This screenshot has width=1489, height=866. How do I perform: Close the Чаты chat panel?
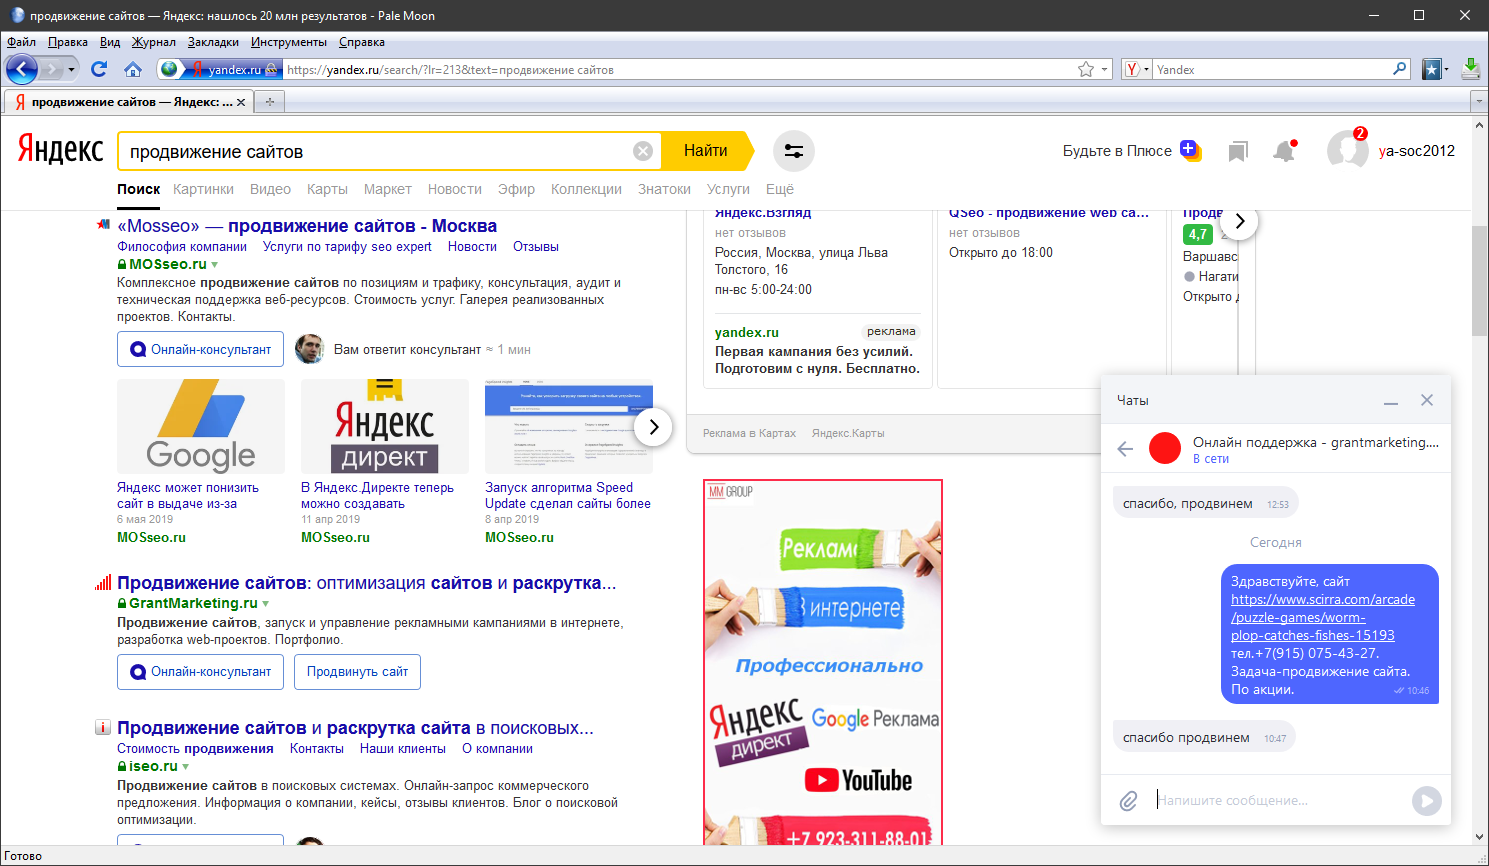click(x=1427, y=400)
